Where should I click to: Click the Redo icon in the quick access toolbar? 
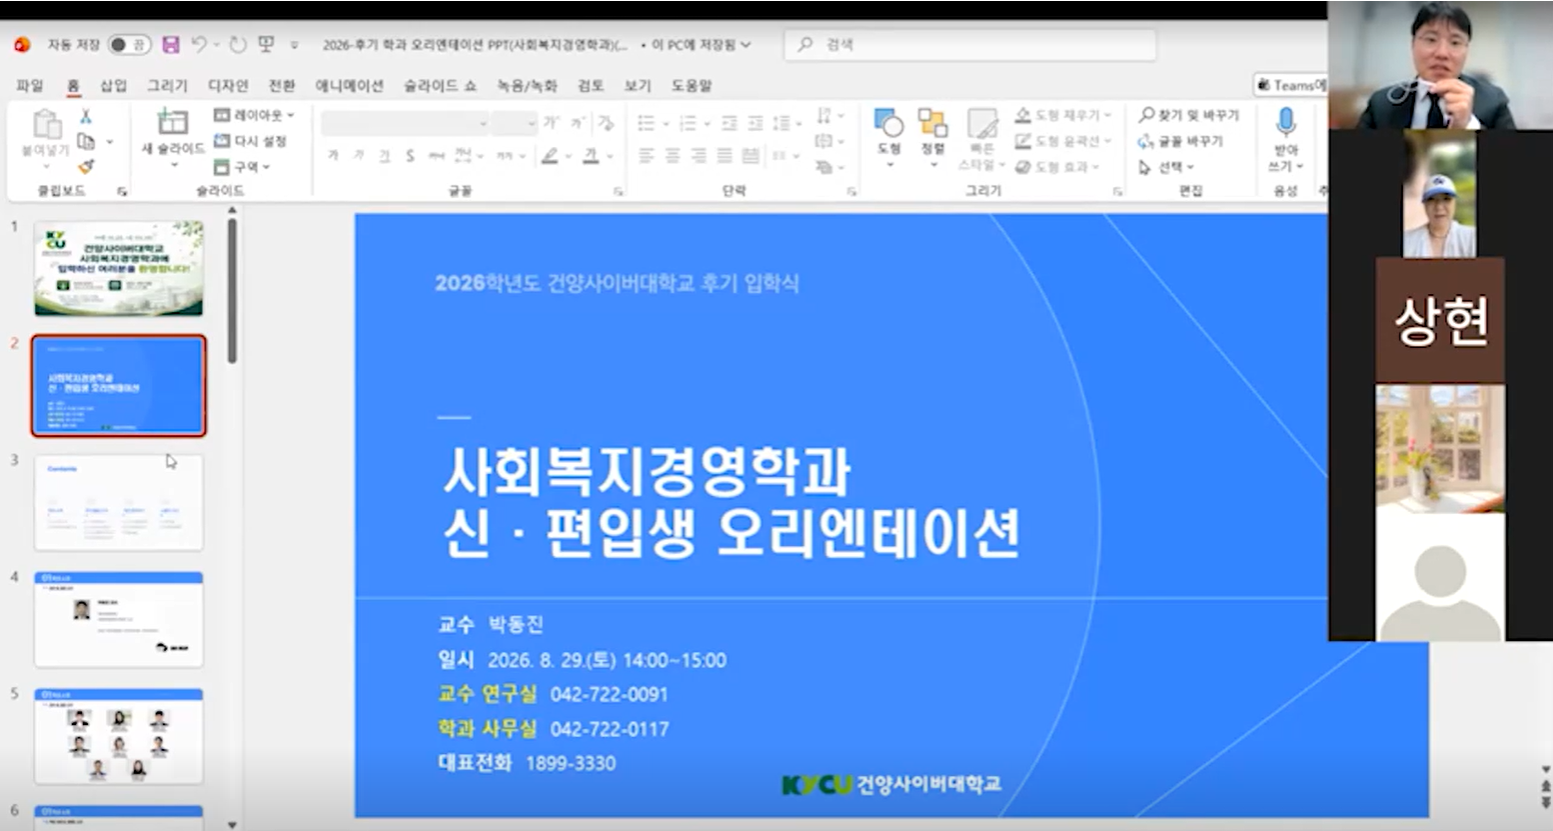click(x=237, y=45)
